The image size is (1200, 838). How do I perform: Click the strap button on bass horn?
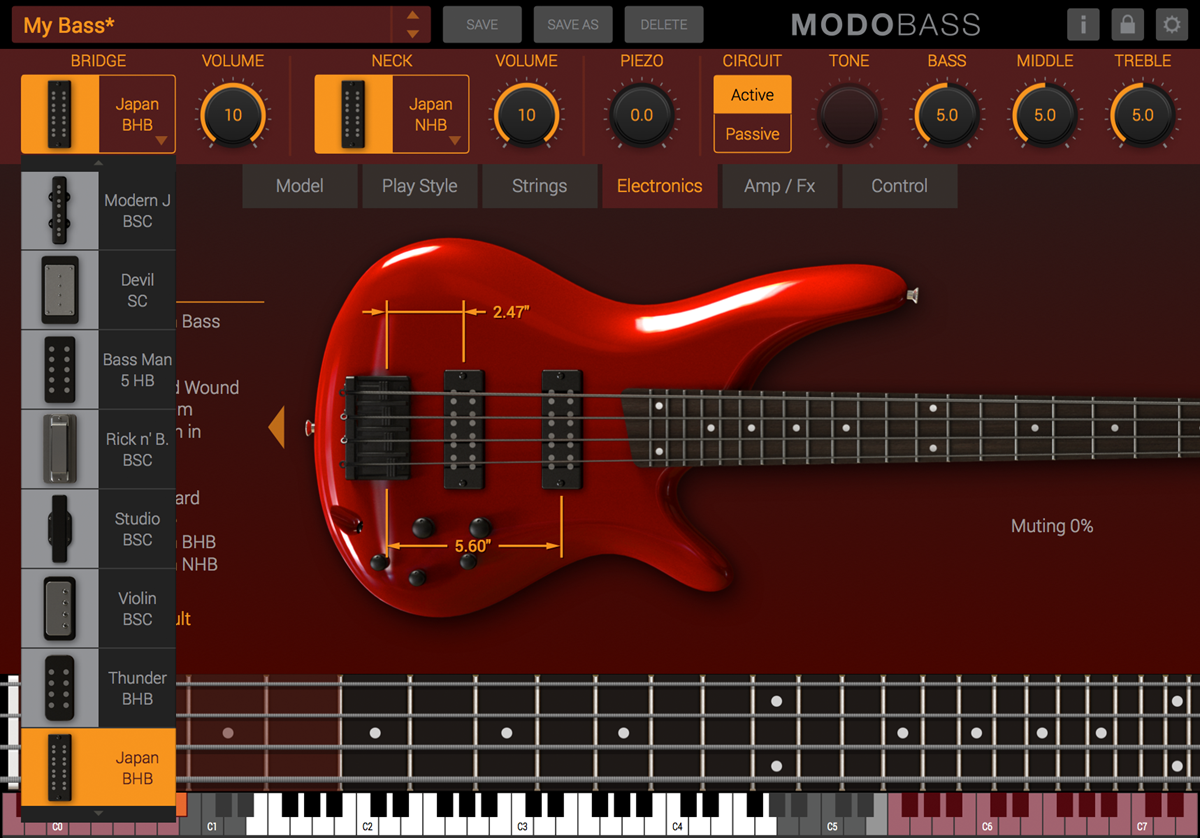click(x=911, y=295)
